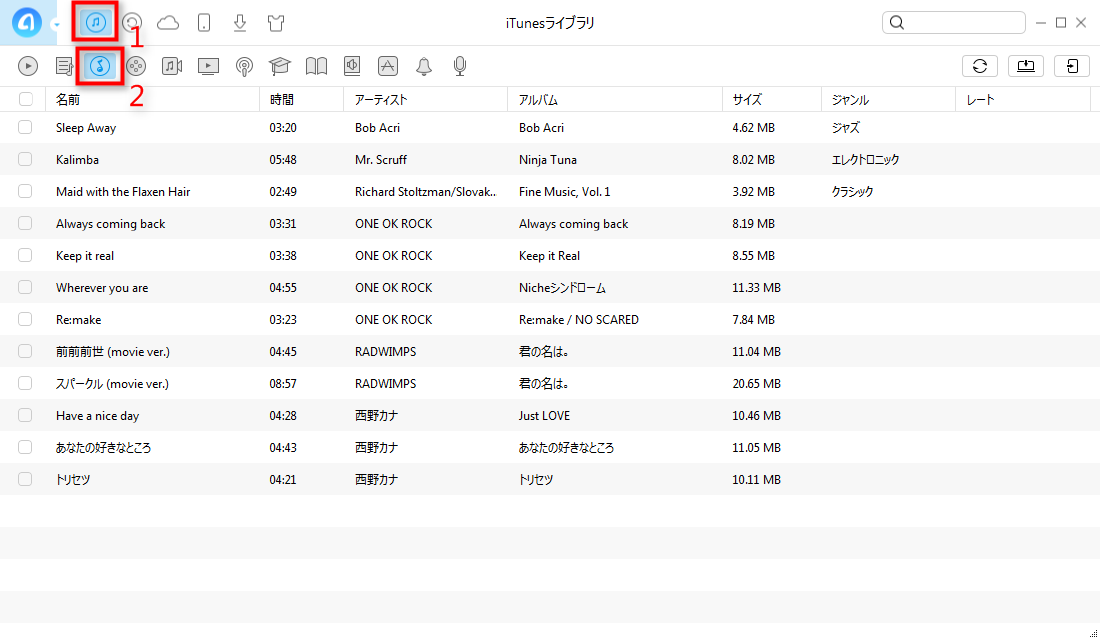Viewport: 1100px width, 640px height.
Task: Click the album Re:make / NO SCARED
Action: tap(579, 320)
